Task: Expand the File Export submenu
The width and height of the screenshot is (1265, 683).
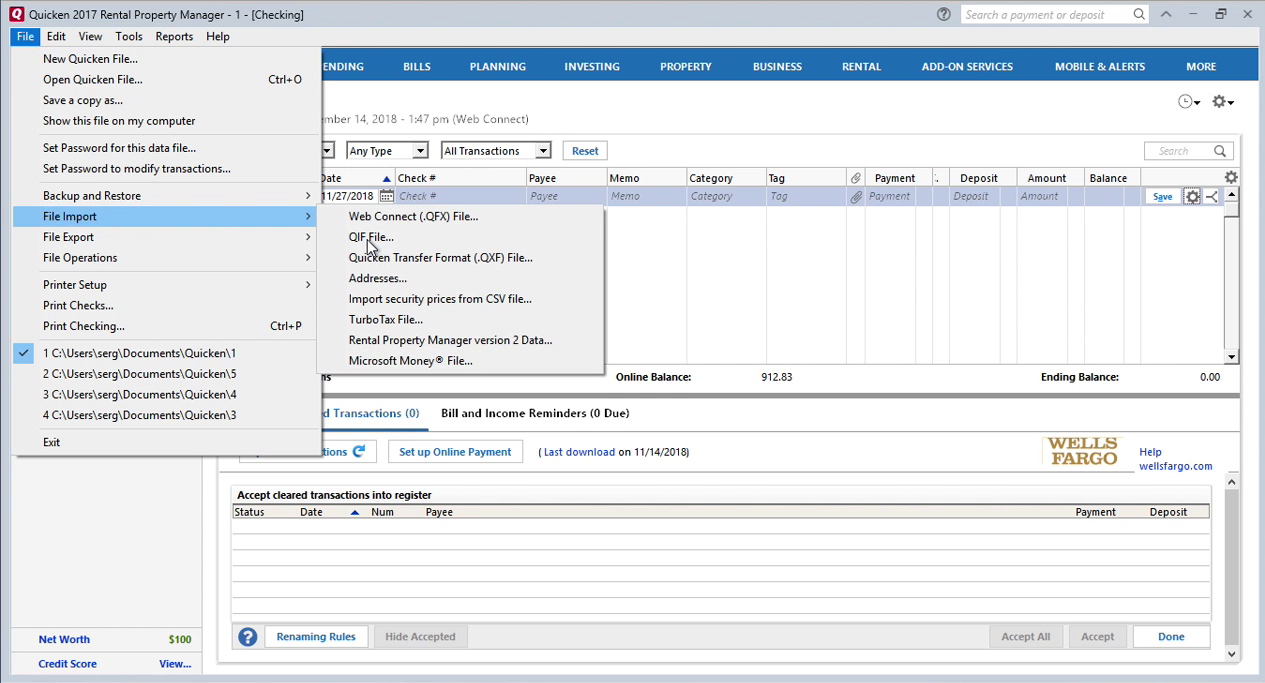Action: (166, 237)
